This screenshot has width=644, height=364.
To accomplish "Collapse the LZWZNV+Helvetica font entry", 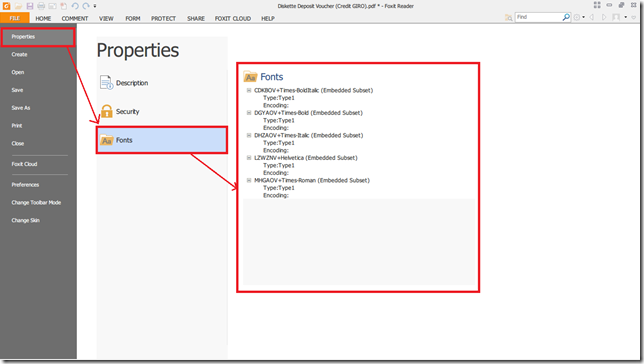I will point(249,158).
